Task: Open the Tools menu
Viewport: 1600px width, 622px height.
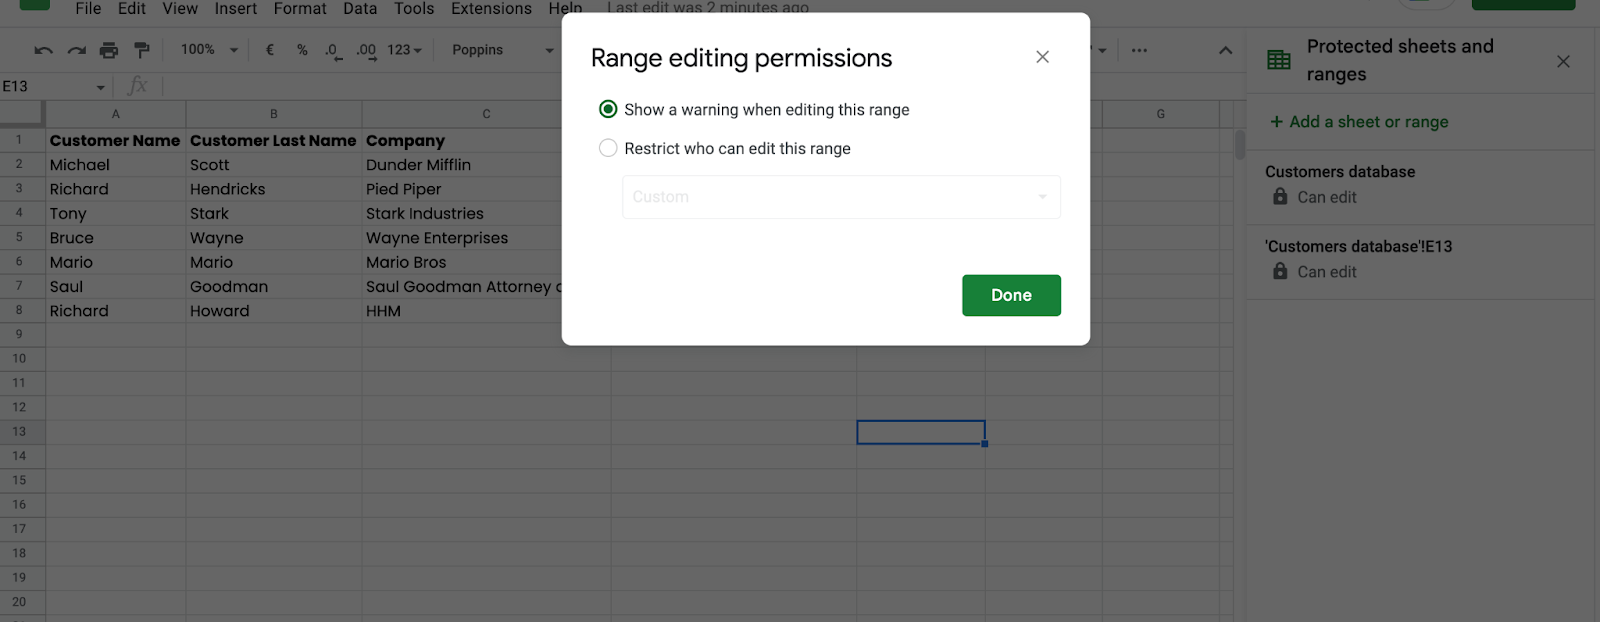Action: 414,8
